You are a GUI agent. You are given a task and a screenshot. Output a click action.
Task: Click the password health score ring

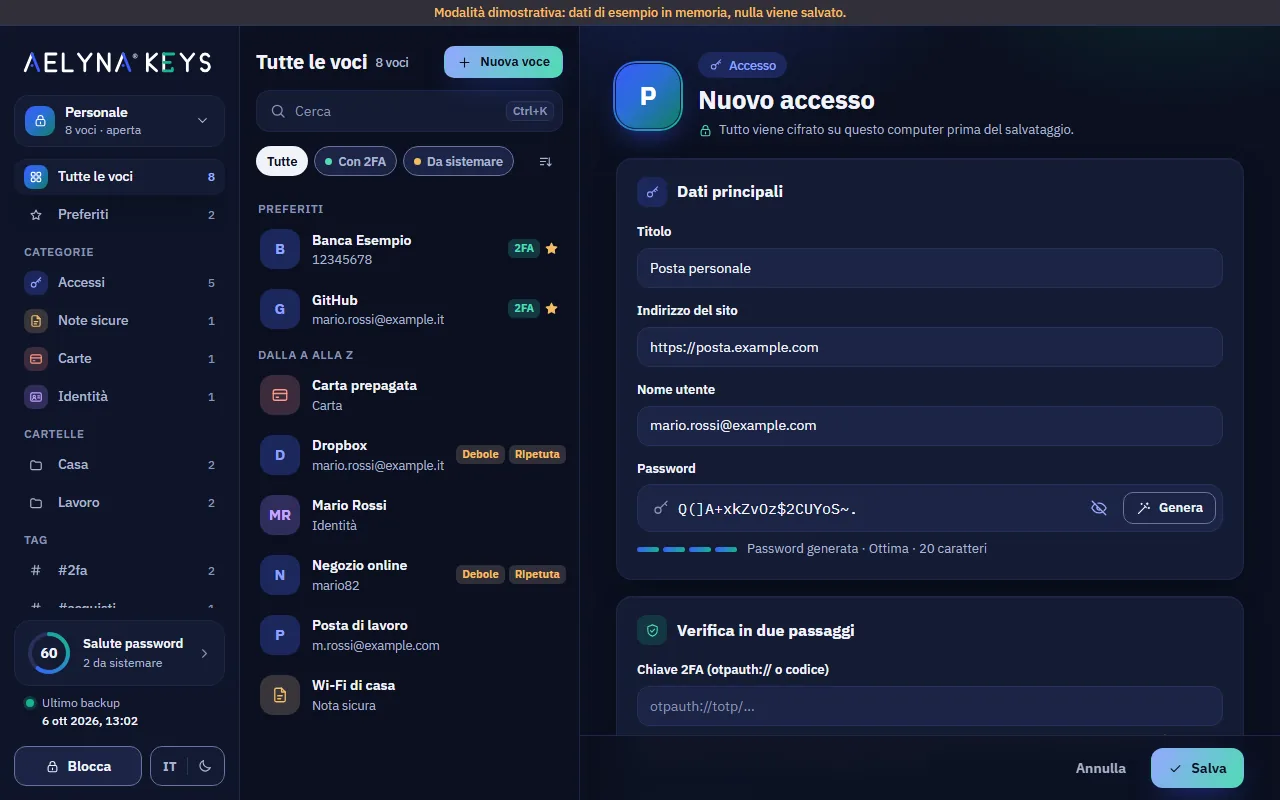click(49, 653)
